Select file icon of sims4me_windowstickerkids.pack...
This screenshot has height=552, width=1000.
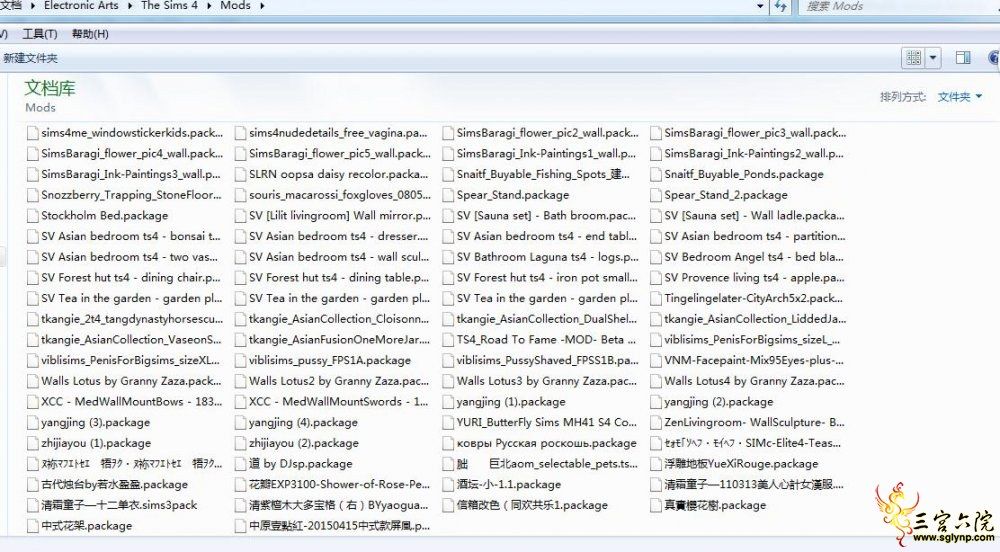[33, 133]
